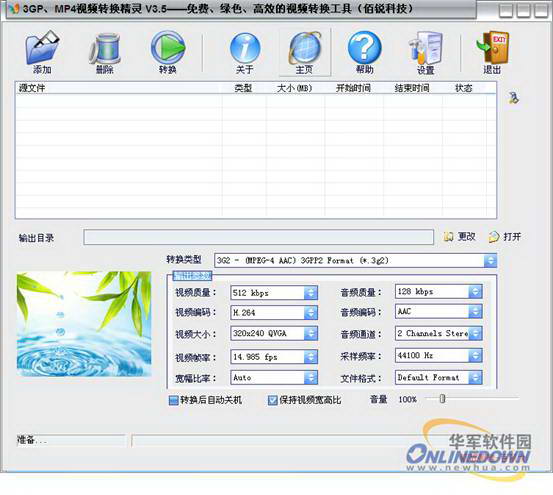This screenshot has height=495, width=553.
Task: Enable the 转换后自动关机 checkbox
Action: [173, 400]
